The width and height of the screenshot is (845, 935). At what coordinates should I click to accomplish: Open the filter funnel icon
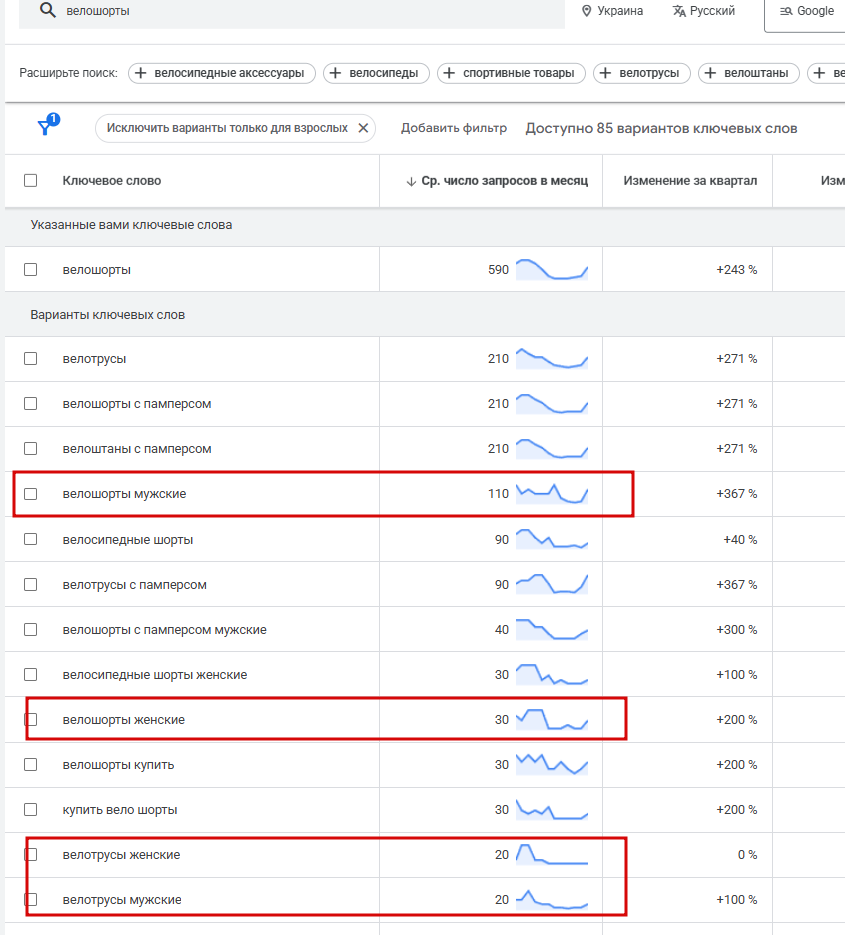pyautogui.click(x=46, y=127)
